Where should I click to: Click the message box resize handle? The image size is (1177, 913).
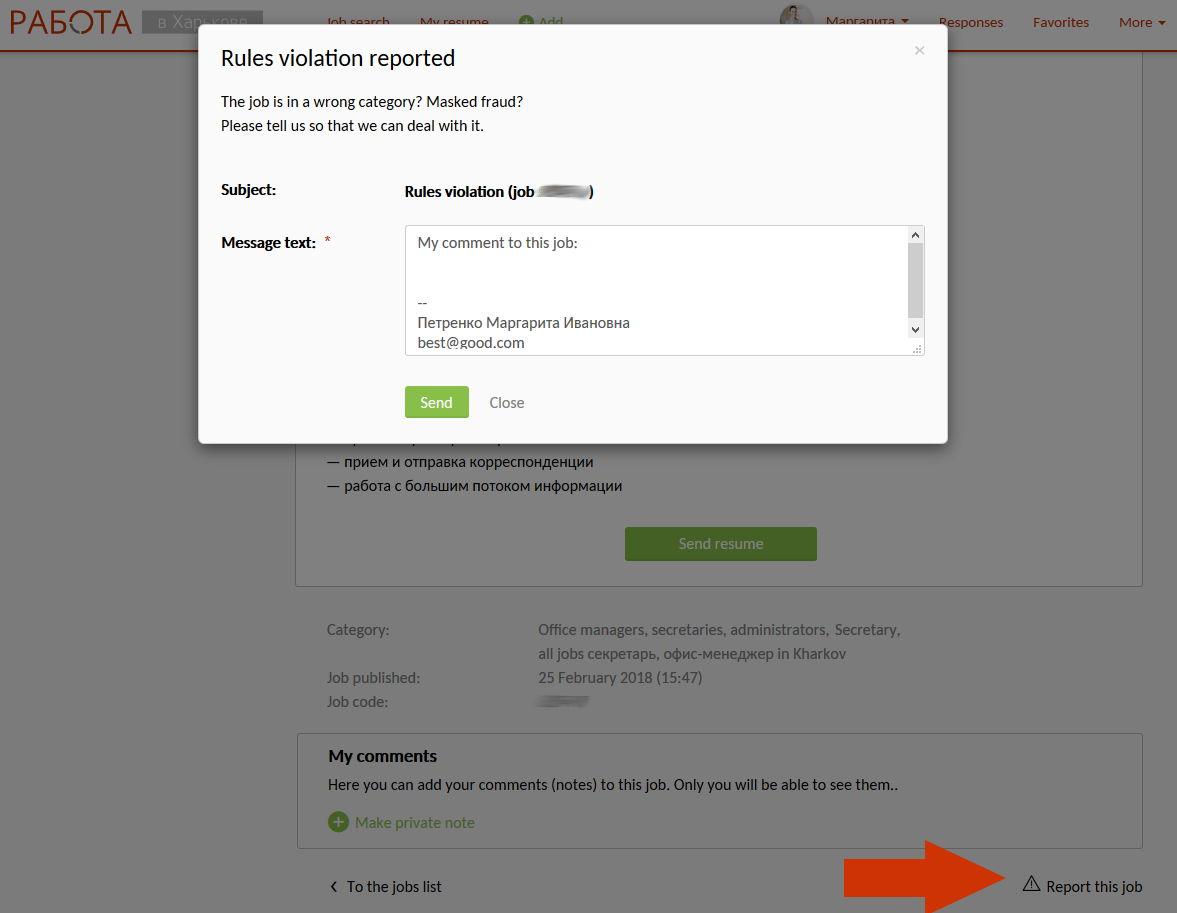coord(917,348)
